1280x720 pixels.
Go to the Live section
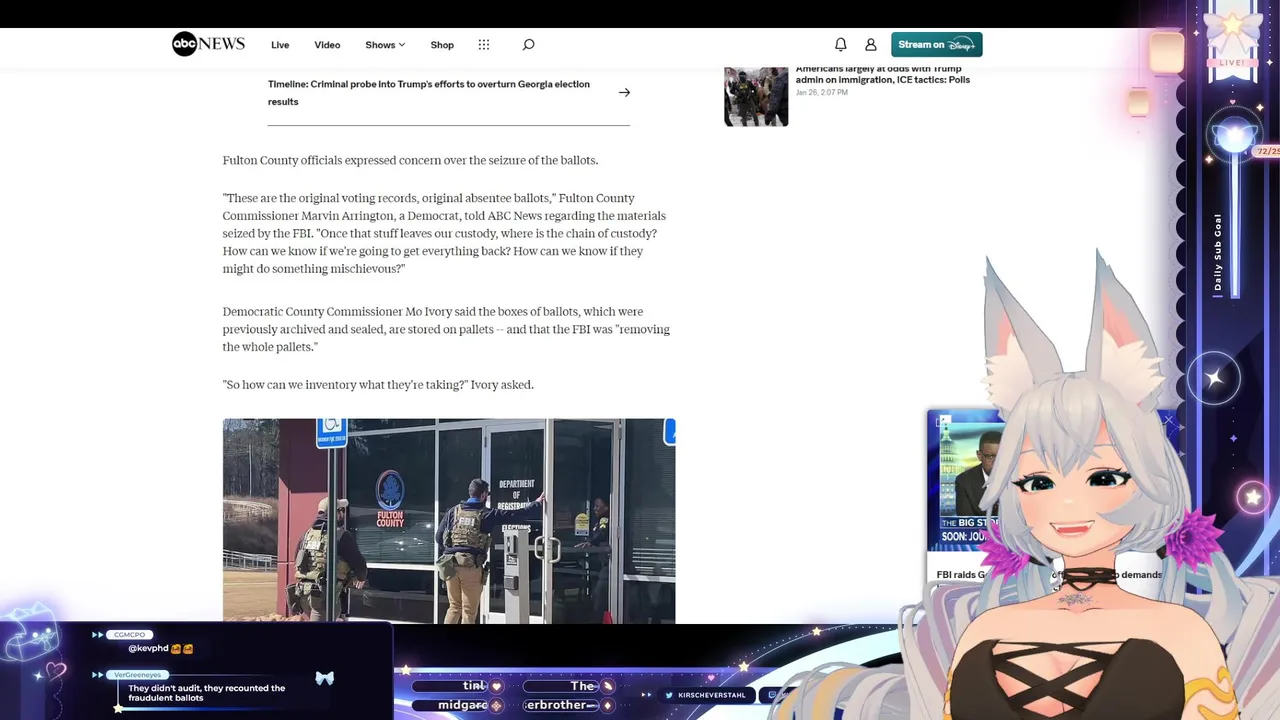pos(280,45)
